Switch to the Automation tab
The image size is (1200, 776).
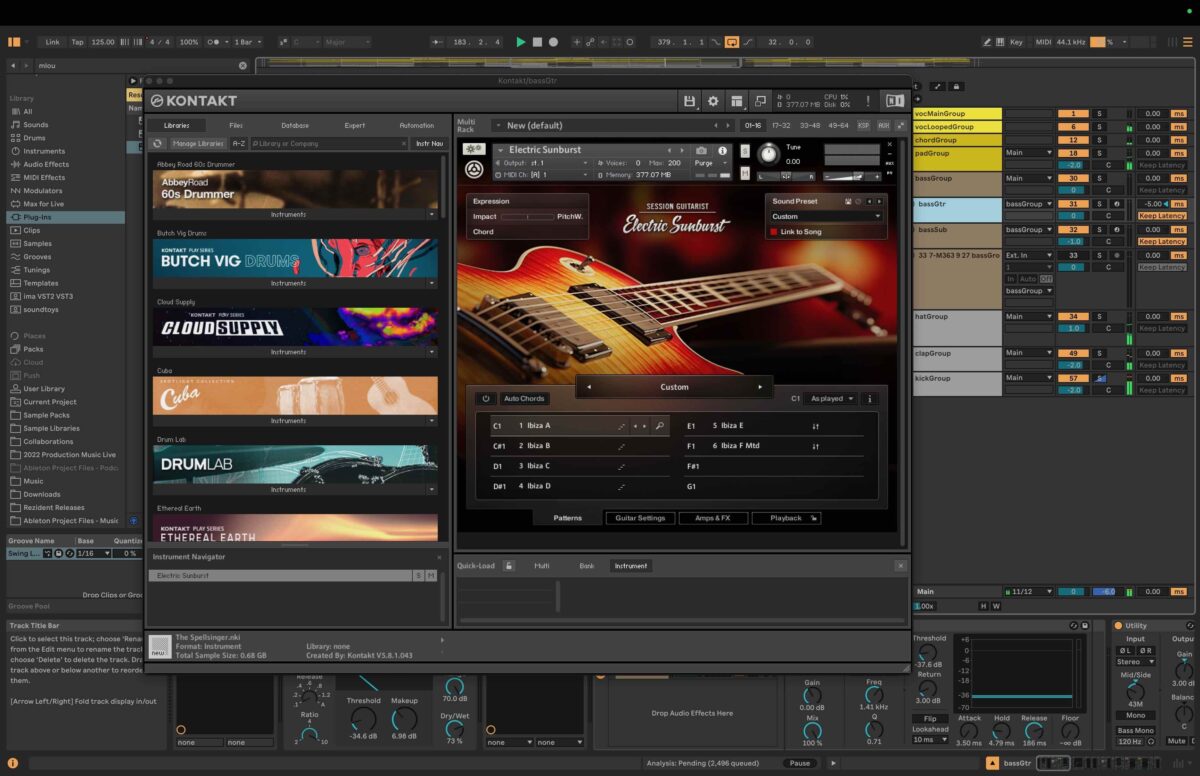click(416, 125)
